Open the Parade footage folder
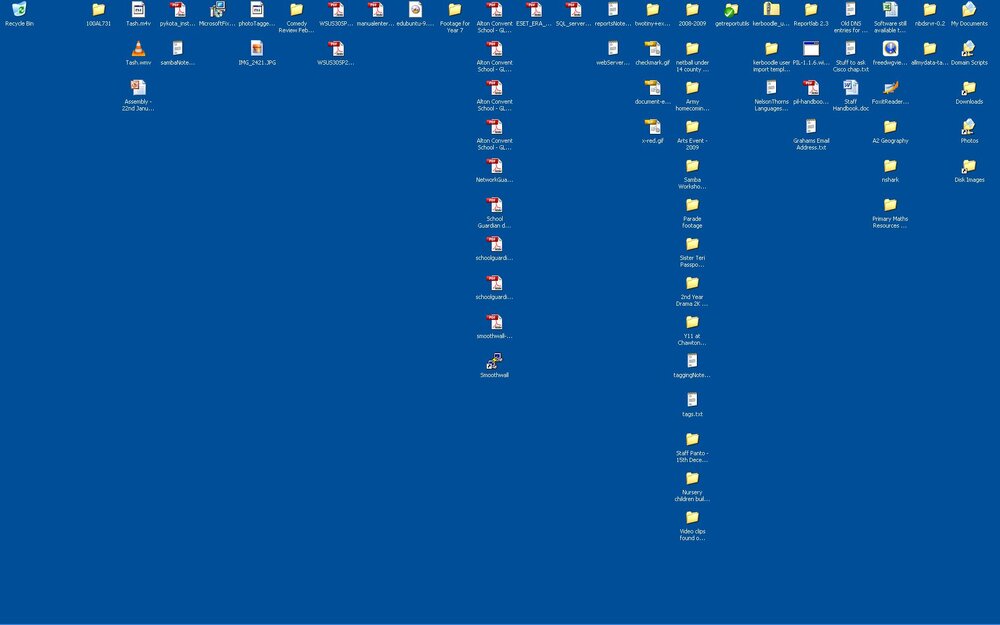This screenshot has width=1000, height=625. click(692, 205)
